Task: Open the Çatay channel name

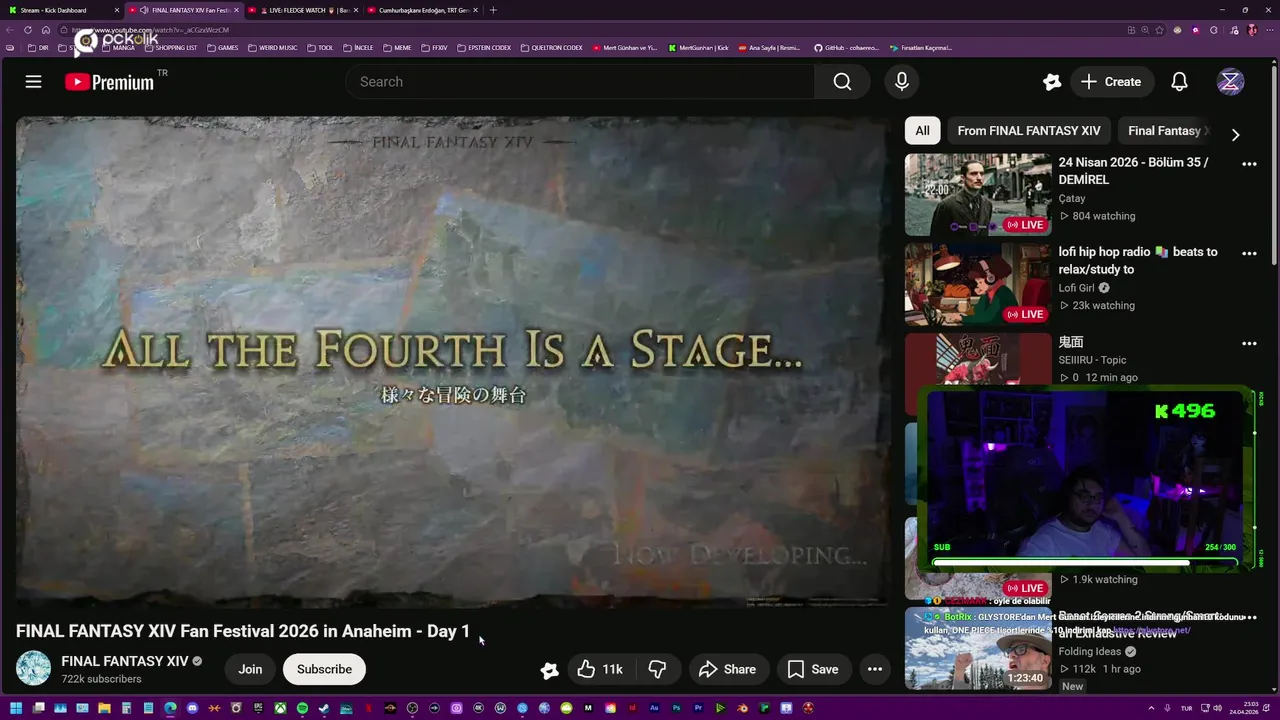Action: tap(1072, 199)
